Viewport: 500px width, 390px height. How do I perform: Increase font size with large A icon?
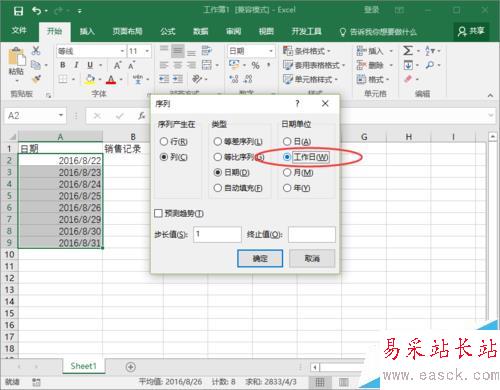pos(117,65)
